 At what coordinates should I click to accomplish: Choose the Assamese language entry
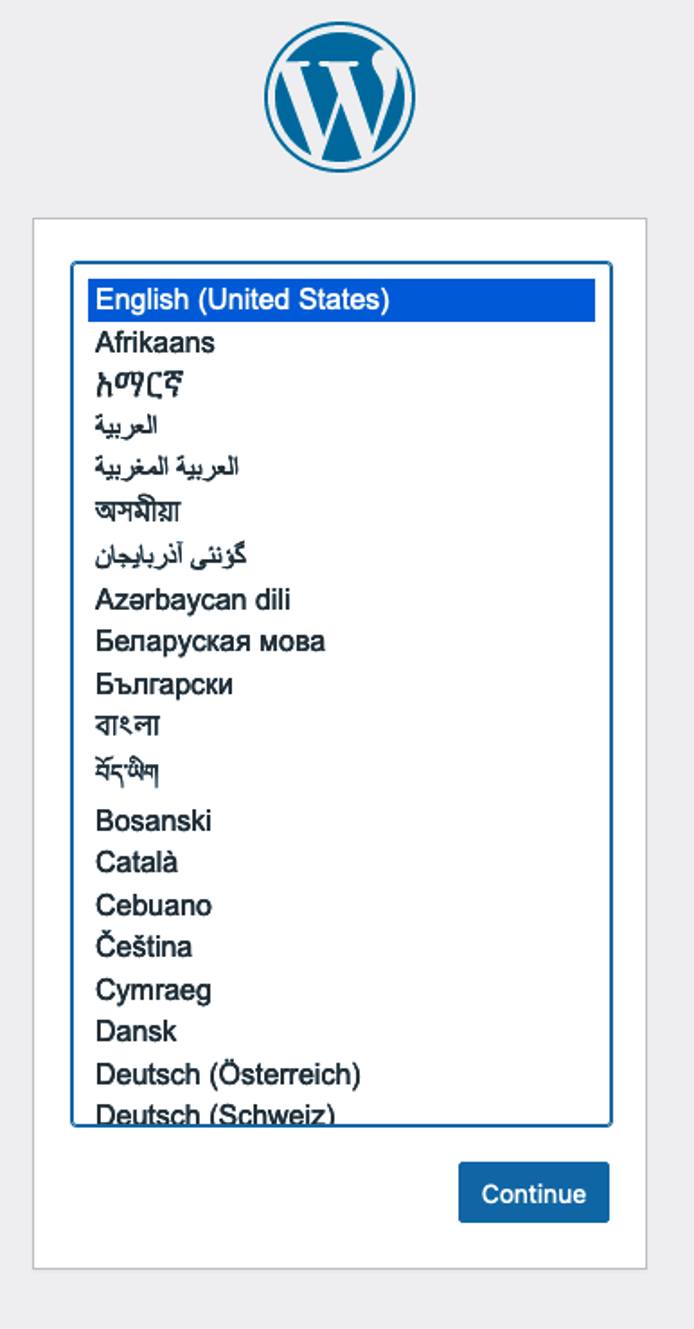point(140,508)
